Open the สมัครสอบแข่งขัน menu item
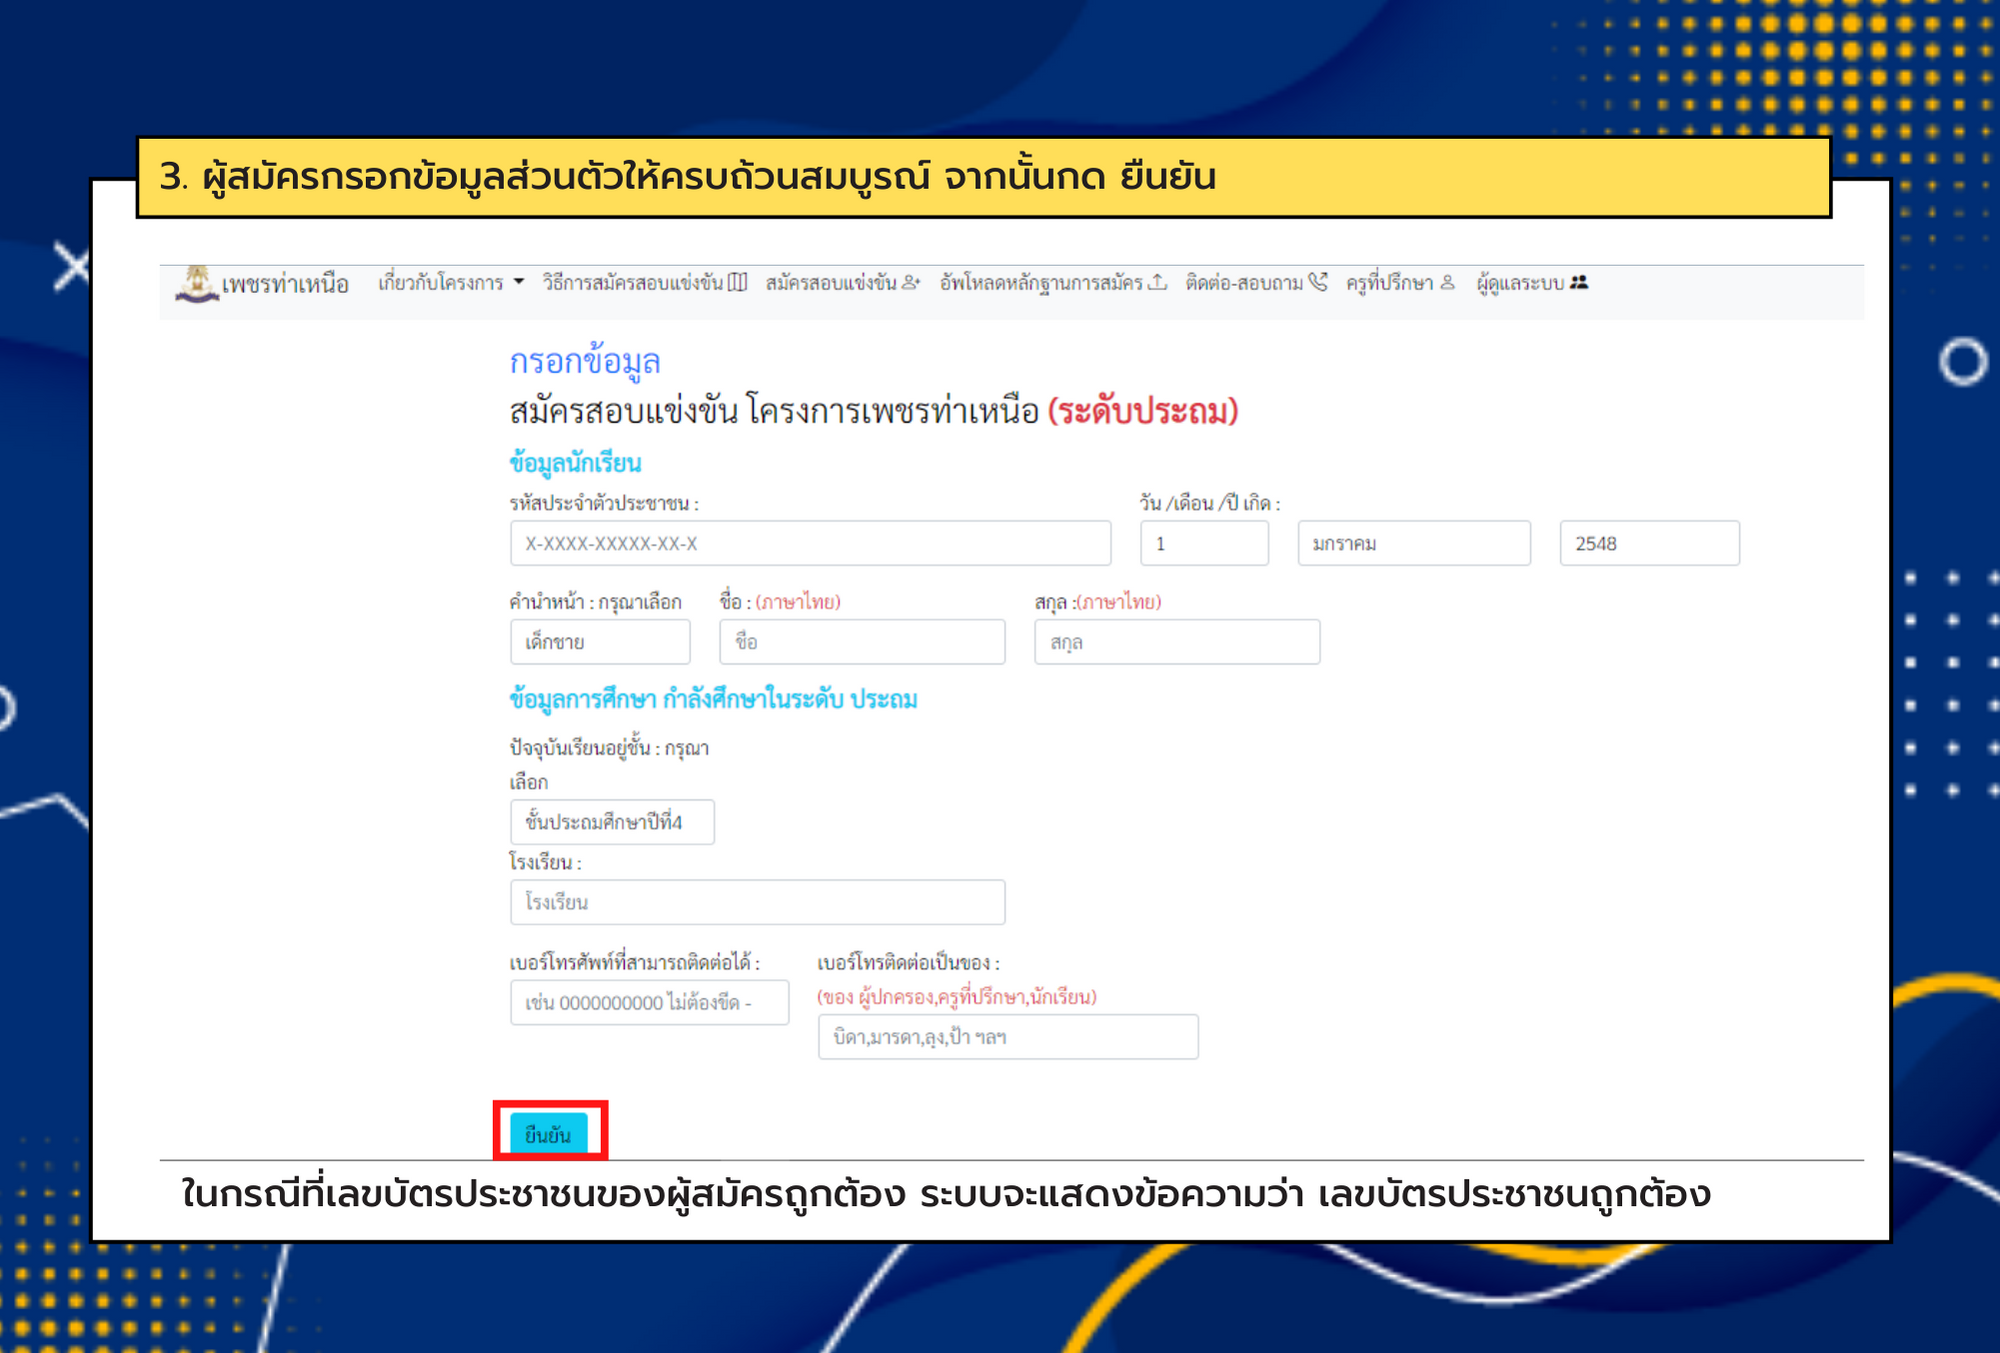The height and width of the screenshot is (1353, 2000). (831, 283)
